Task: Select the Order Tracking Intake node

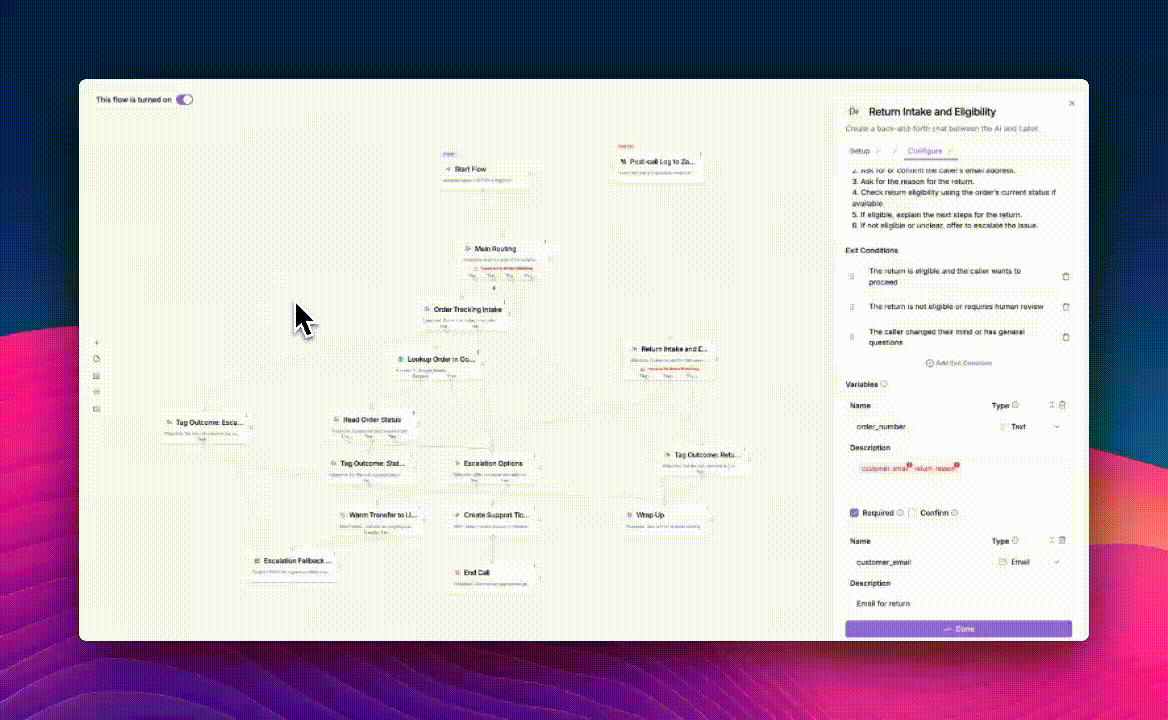Action: pyautogui.click(x=466, y=316)
